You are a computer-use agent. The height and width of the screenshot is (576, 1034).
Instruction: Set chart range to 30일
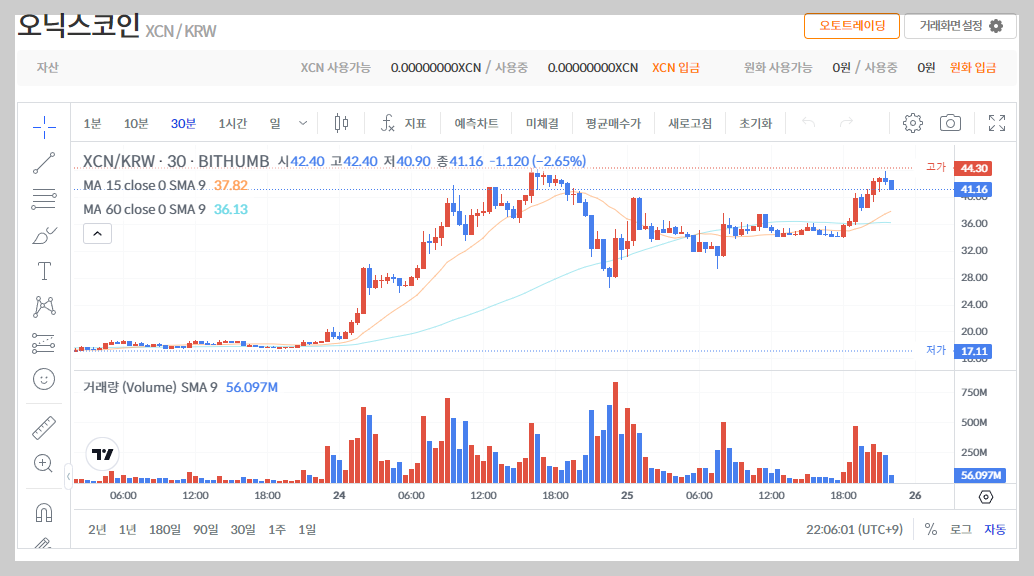pyautogui.click(x=243, y=529)
